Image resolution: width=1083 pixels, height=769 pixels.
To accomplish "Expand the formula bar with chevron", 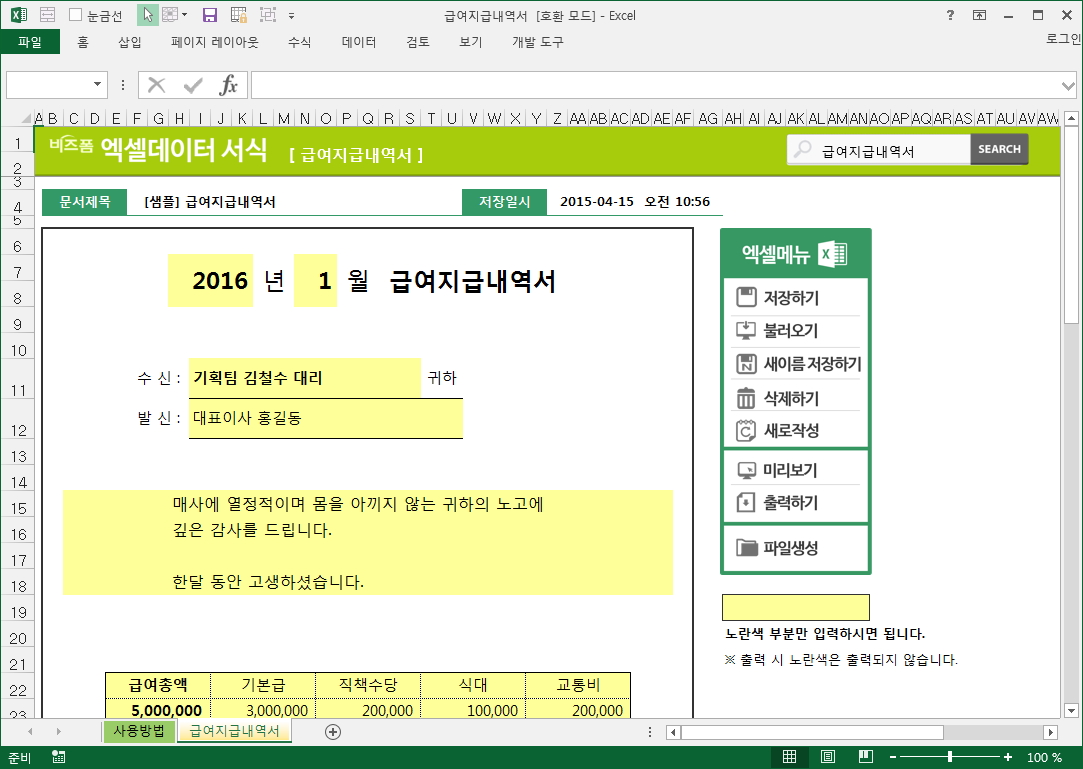I will point(1069,85).
